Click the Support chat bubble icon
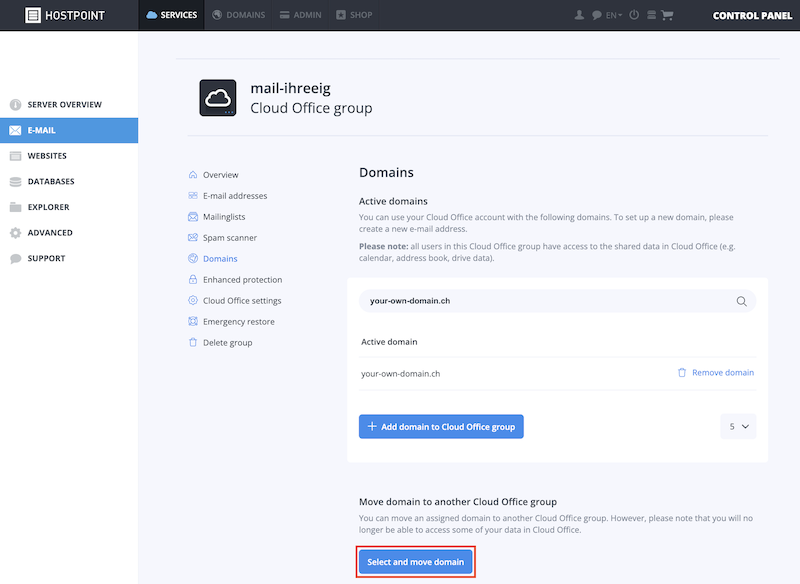 [x=15, y=259]
